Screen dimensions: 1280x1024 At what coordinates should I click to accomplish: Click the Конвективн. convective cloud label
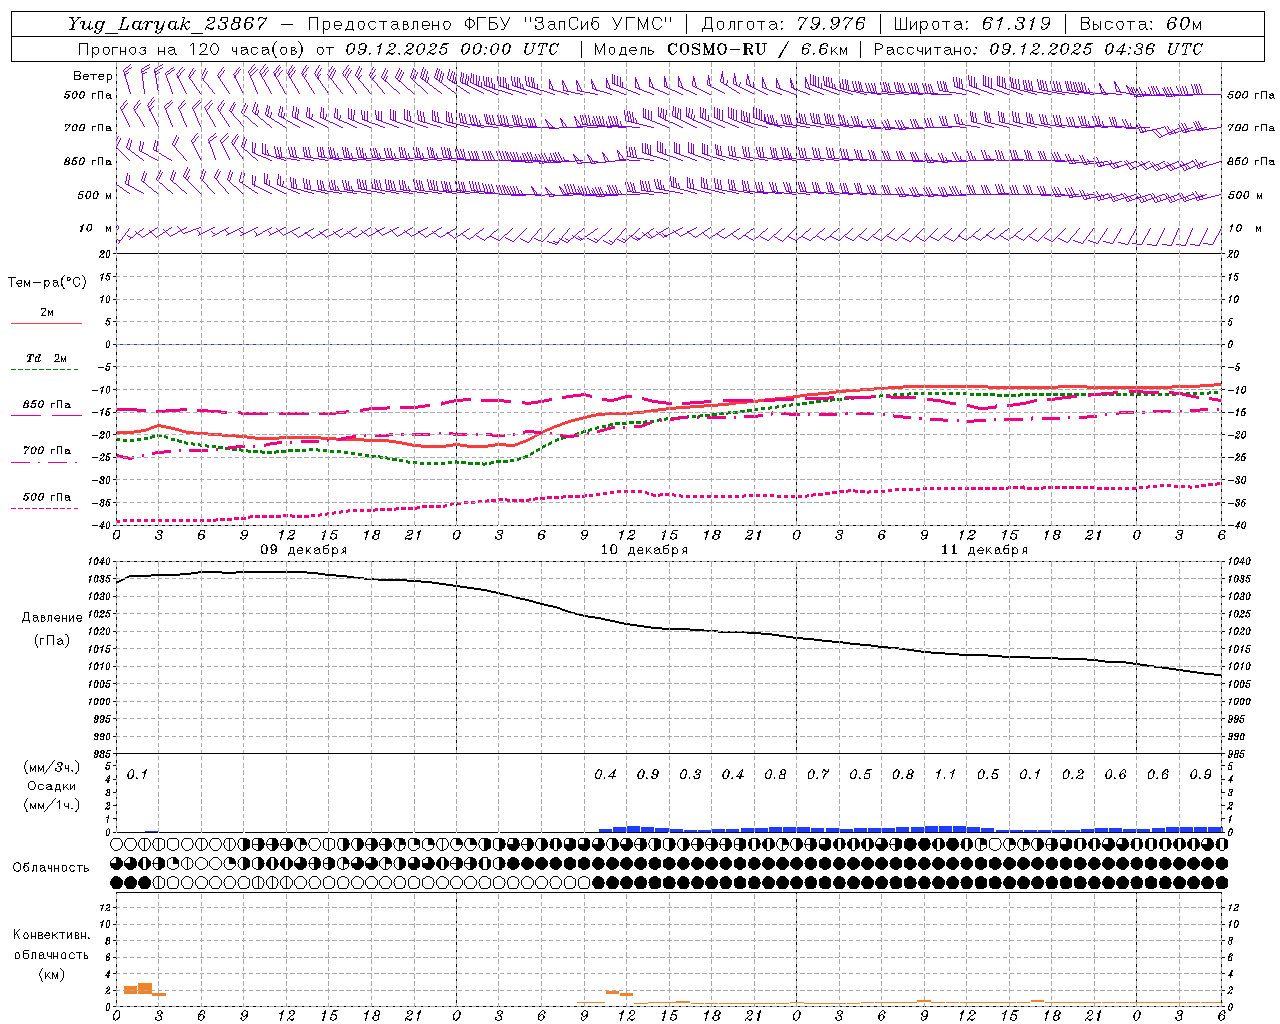(x=51, y=935)
